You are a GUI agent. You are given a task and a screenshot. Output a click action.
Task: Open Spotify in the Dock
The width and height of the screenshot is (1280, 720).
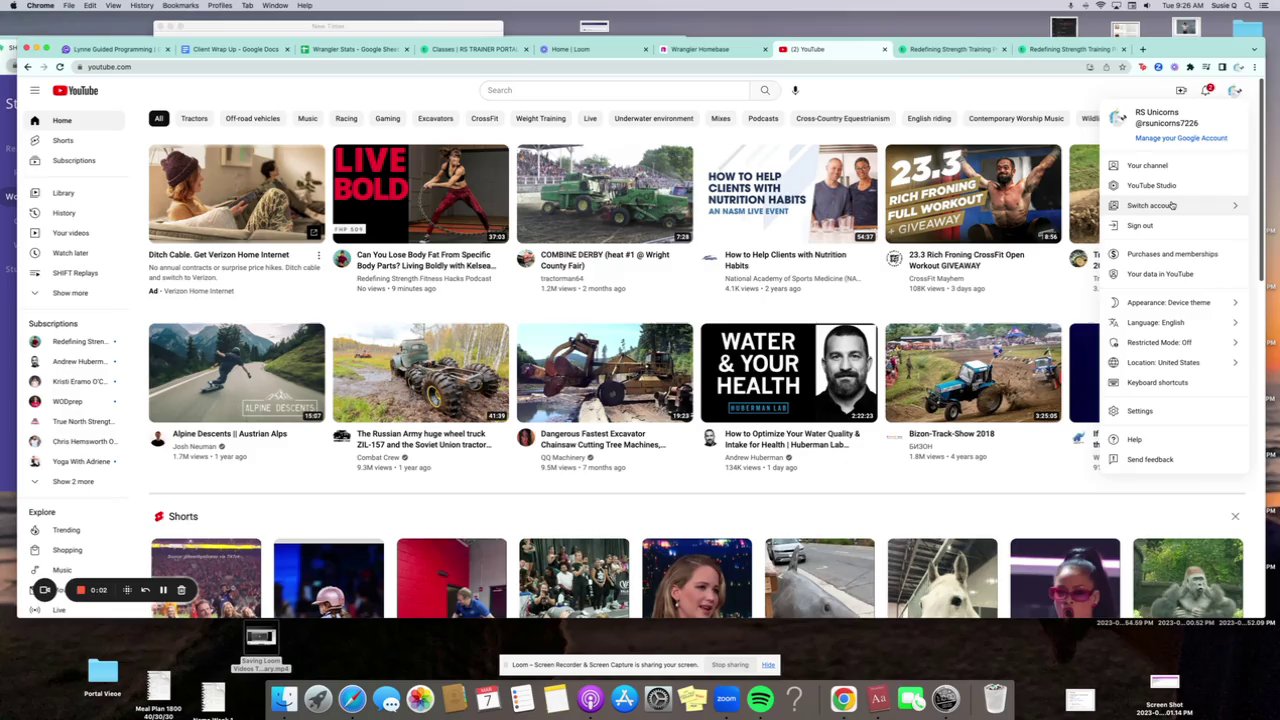tap(760, 699)
